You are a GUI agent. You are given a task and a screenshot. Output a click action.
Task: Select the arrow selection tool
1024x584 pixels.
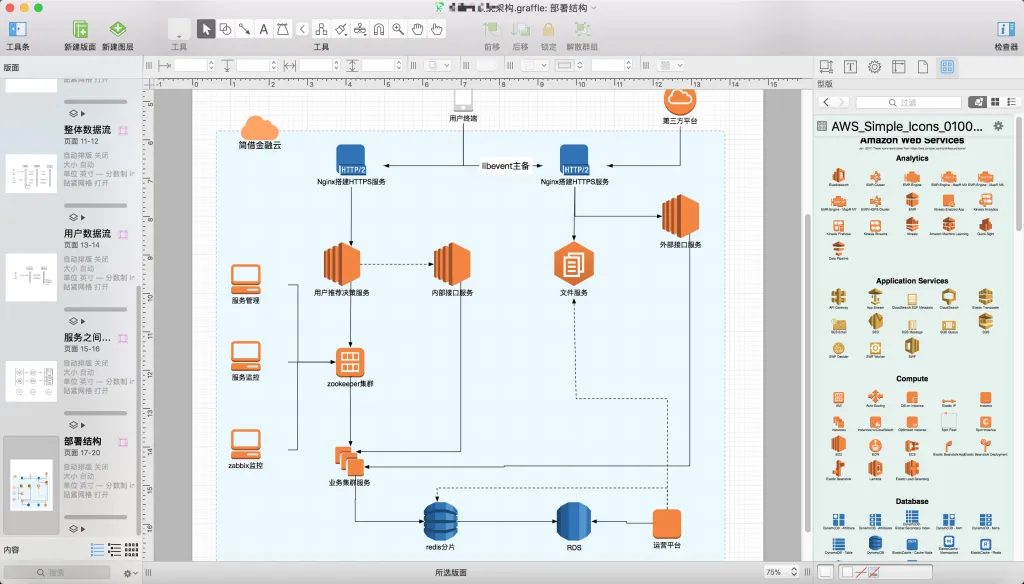[x=206, y=29]
